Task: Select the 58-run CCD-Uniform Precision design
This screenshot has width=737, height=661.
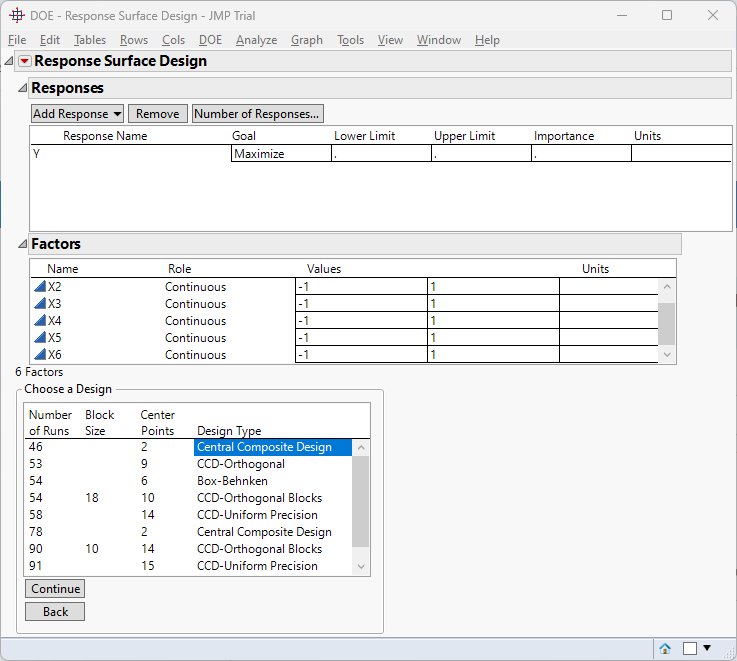Action: (x=188, y=515)
